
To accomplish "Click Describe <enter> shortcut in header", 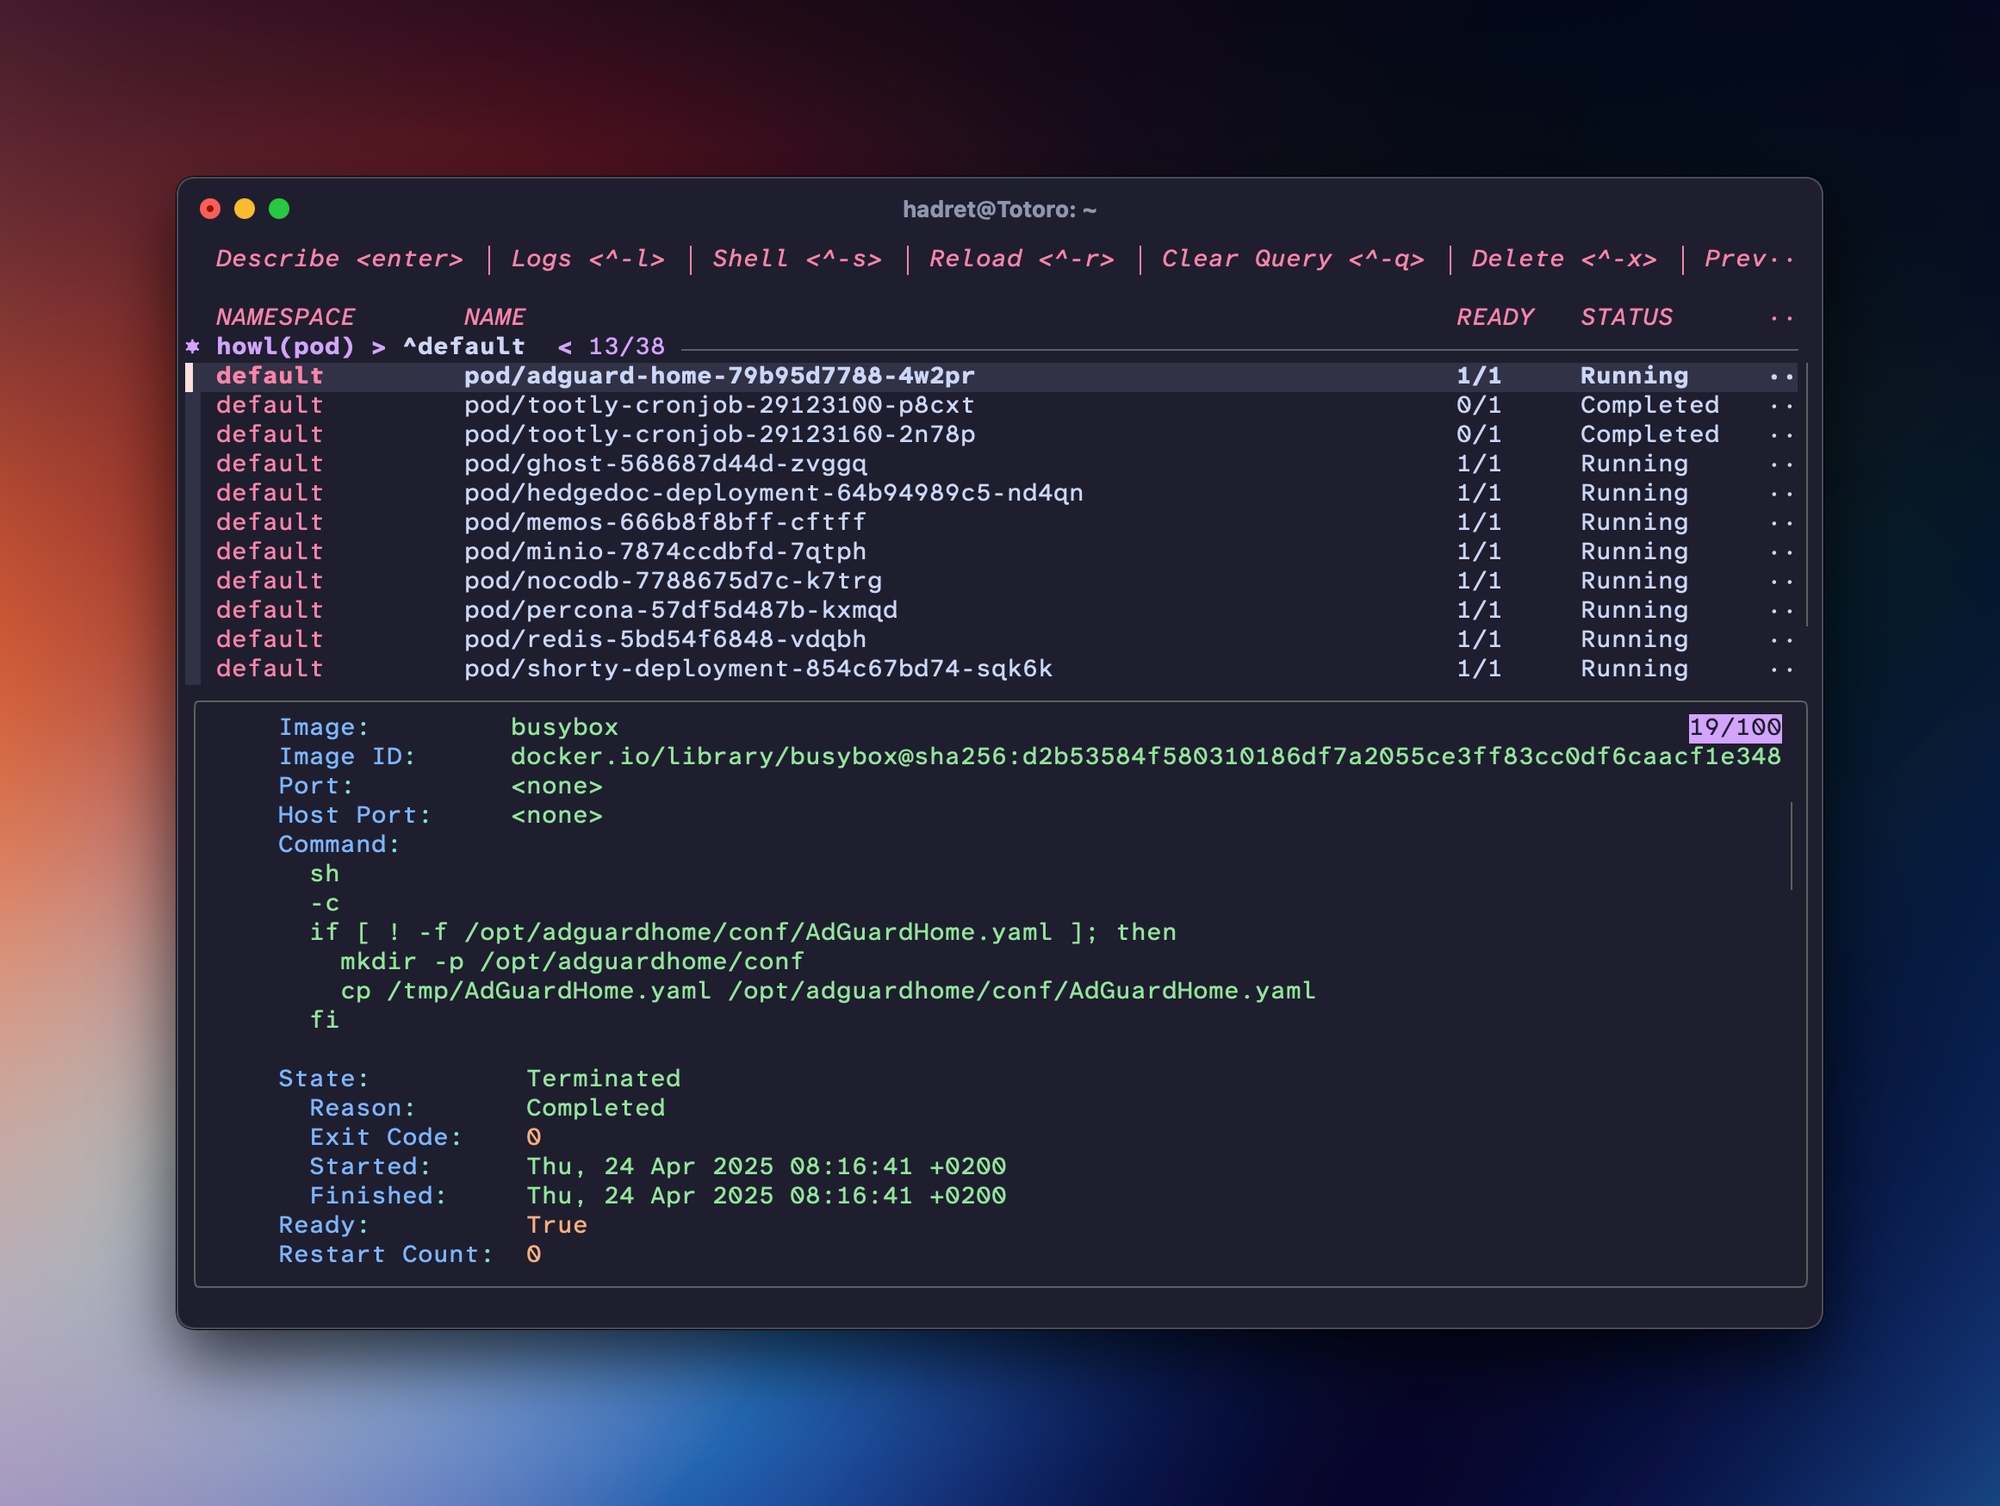I will point(339,259).
